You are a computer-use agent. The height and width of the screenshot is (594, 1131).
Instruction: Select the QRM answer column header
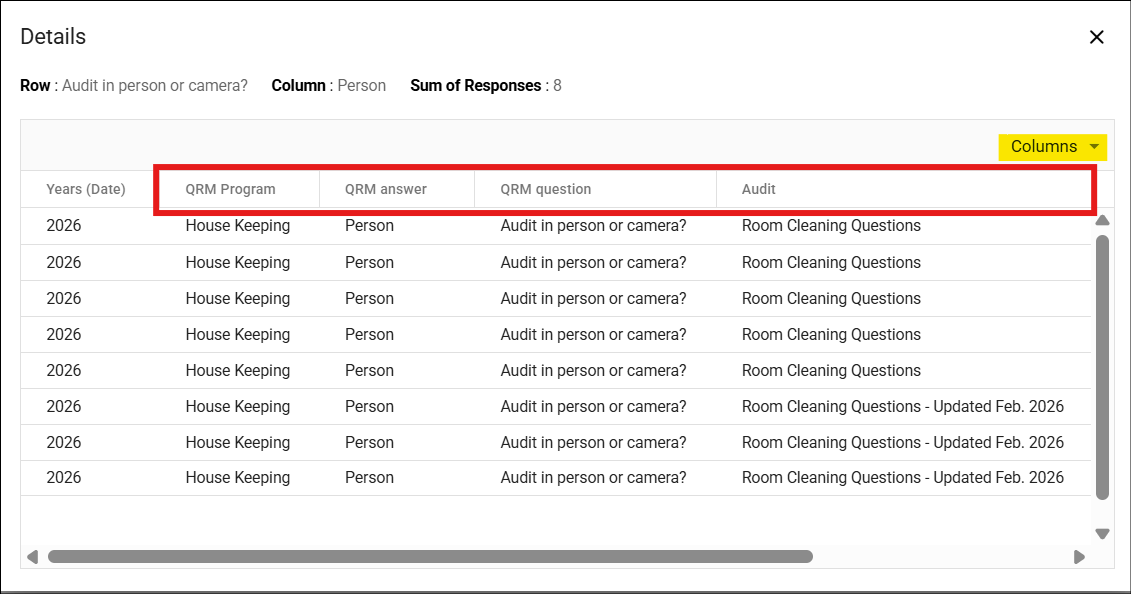pos(386,189)
